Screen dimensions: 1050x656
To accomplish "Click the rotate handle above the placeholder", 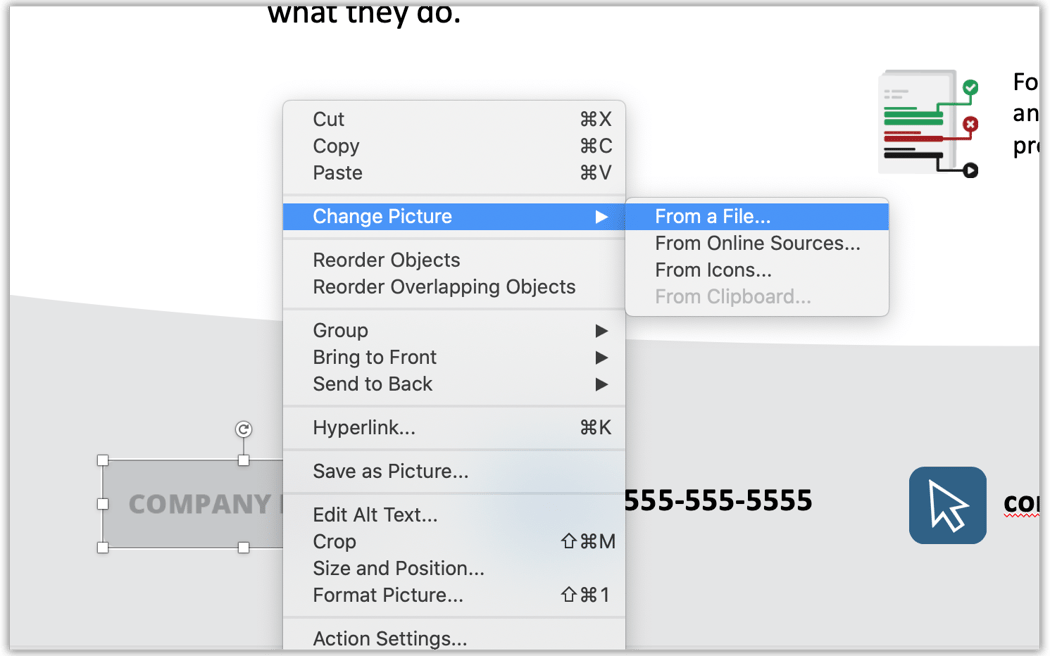I will (x=241, y=428).
